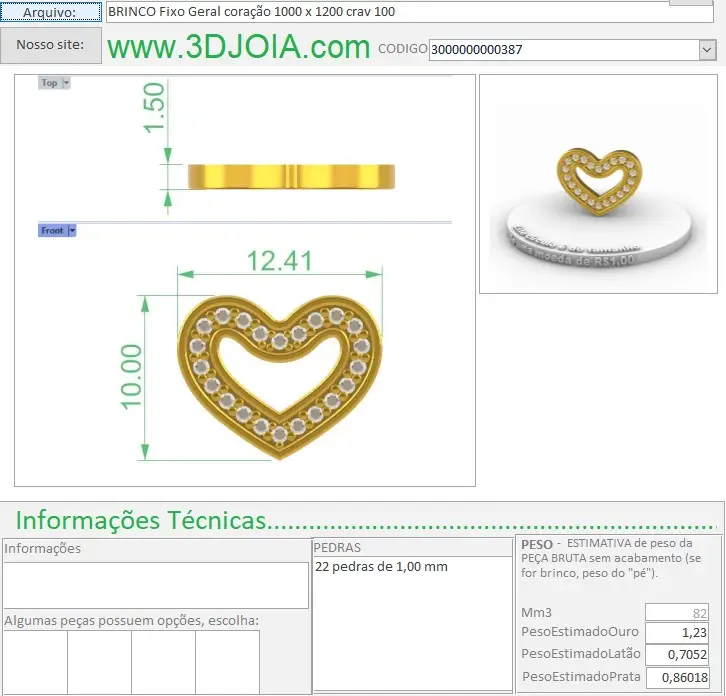
Task: Click the Arquivo button
Action: pyautogui.click(x=51, y=11)
